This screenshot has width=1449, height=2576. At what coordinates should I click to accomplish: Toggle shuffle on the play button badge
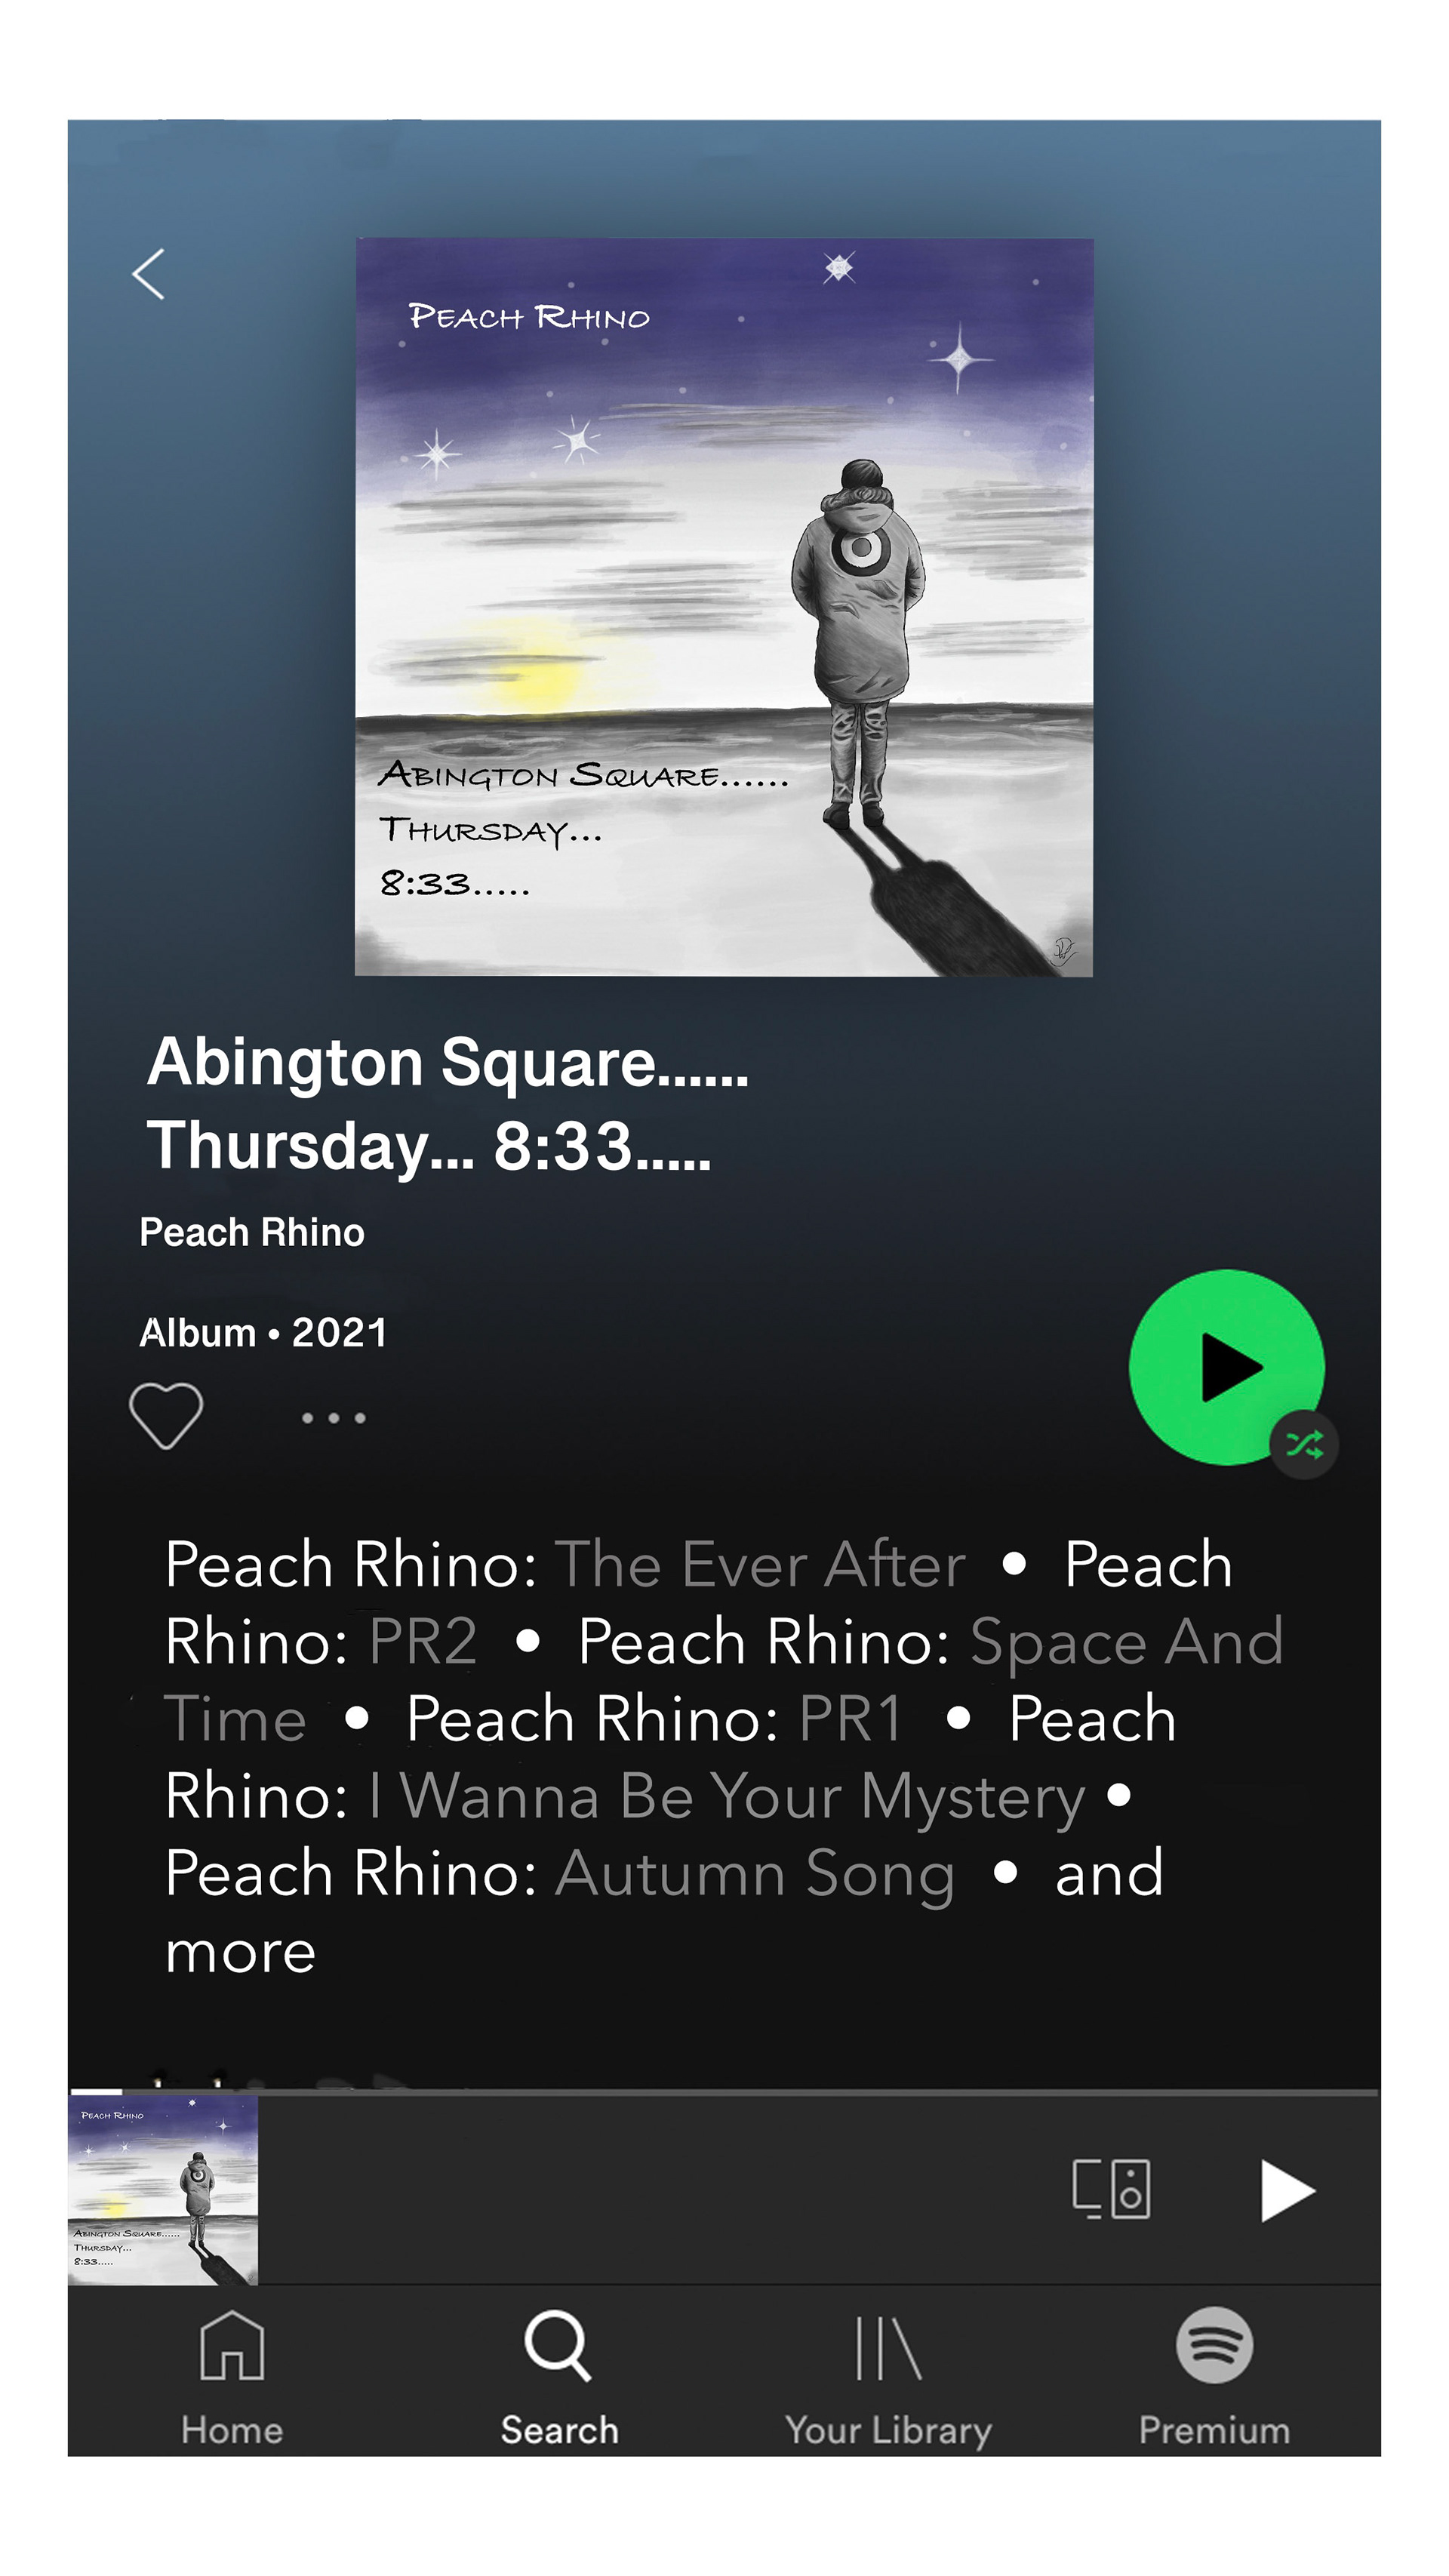tap(1304, 1444)
